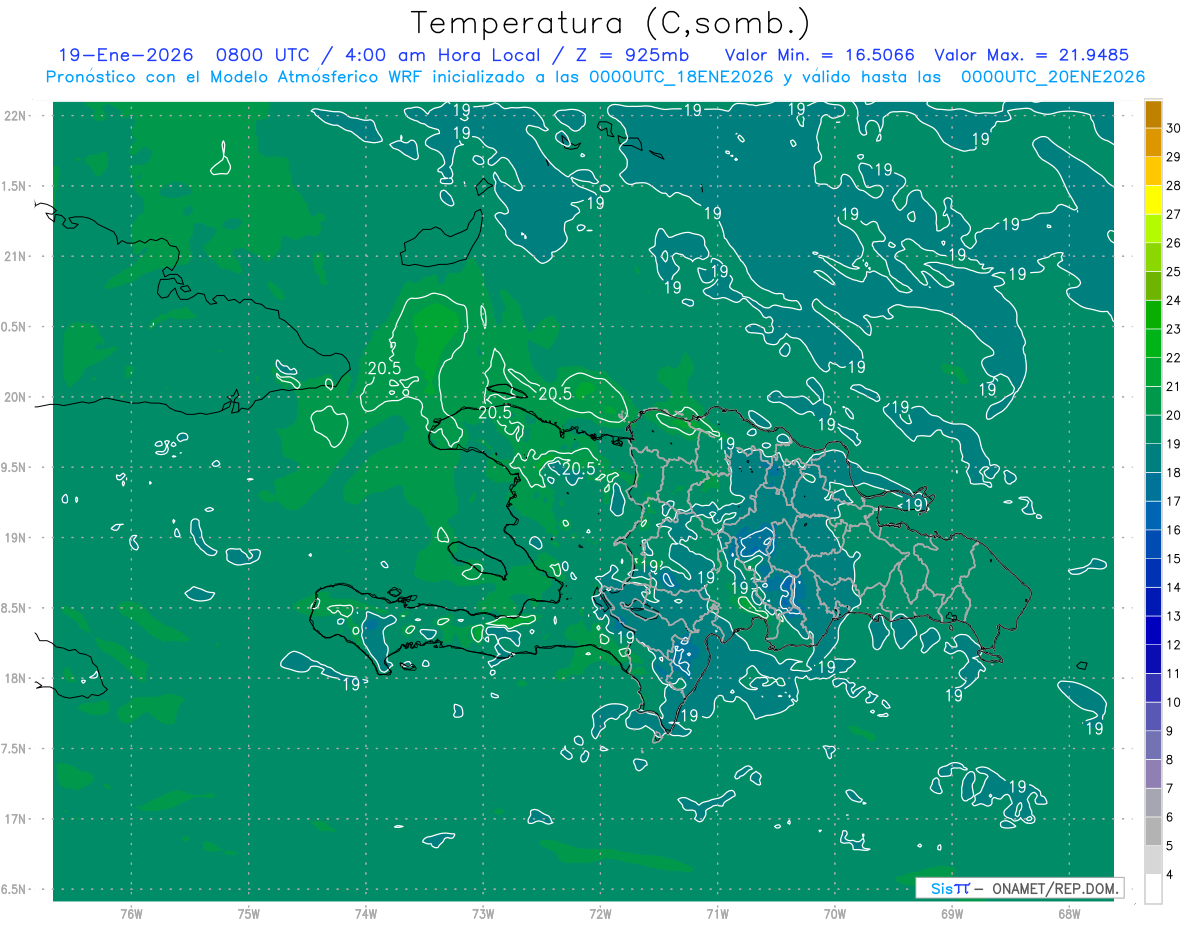This screenshot has width=1200, height=927.
Task: Click the "68W" longitude axis label
Action: pos(1069,914)
